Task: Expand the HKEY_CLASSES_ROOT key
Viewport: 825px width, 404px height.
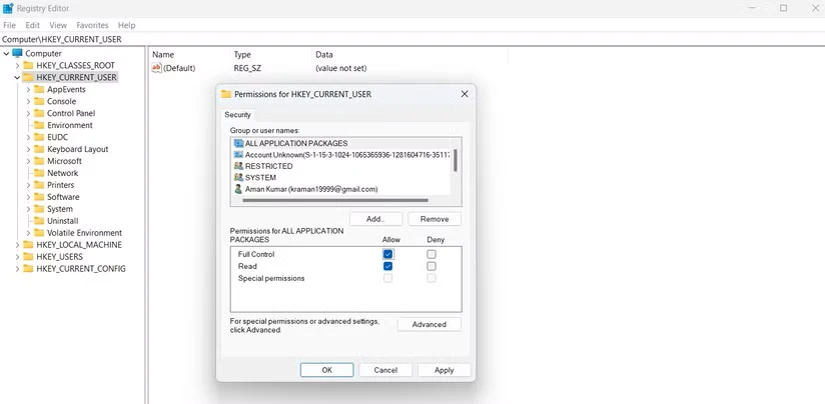Action: (17, 65)
